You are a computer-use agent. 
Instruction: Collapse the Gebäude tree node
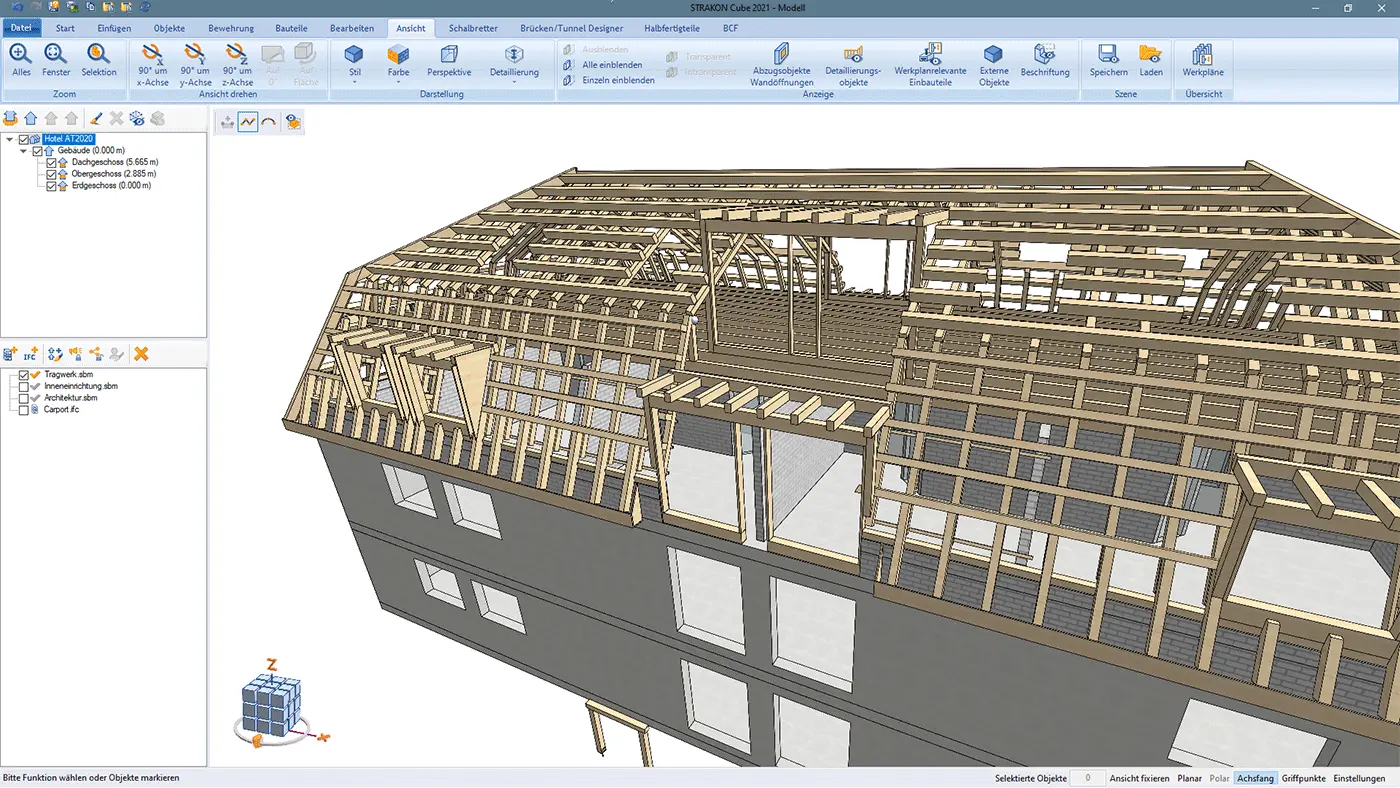pos(23,151)
